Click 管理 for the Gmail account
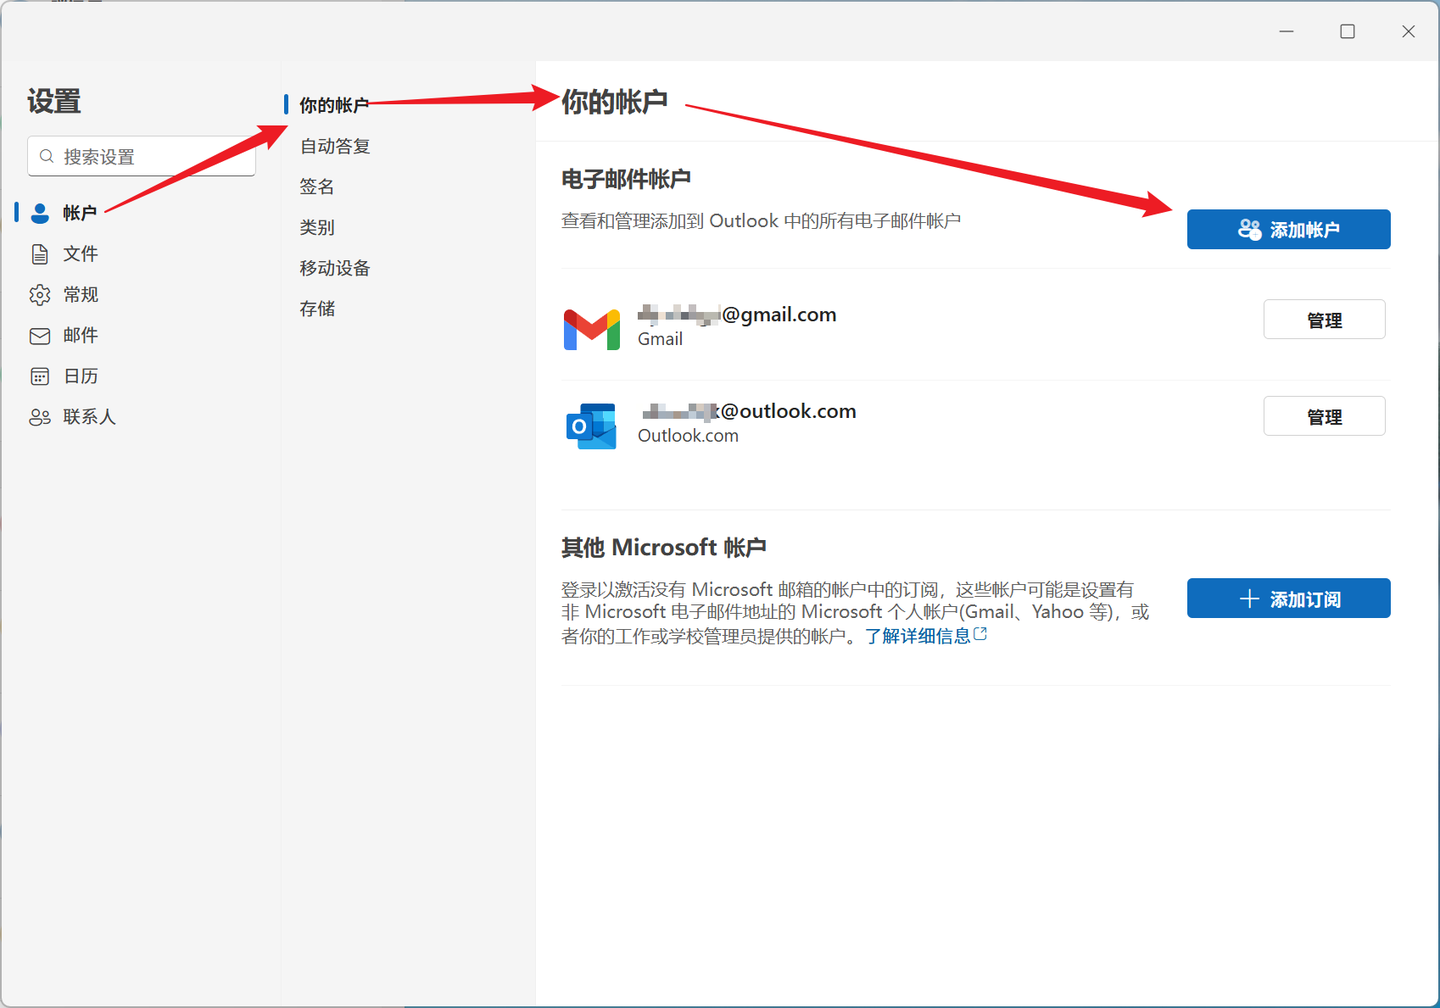 1324,320
